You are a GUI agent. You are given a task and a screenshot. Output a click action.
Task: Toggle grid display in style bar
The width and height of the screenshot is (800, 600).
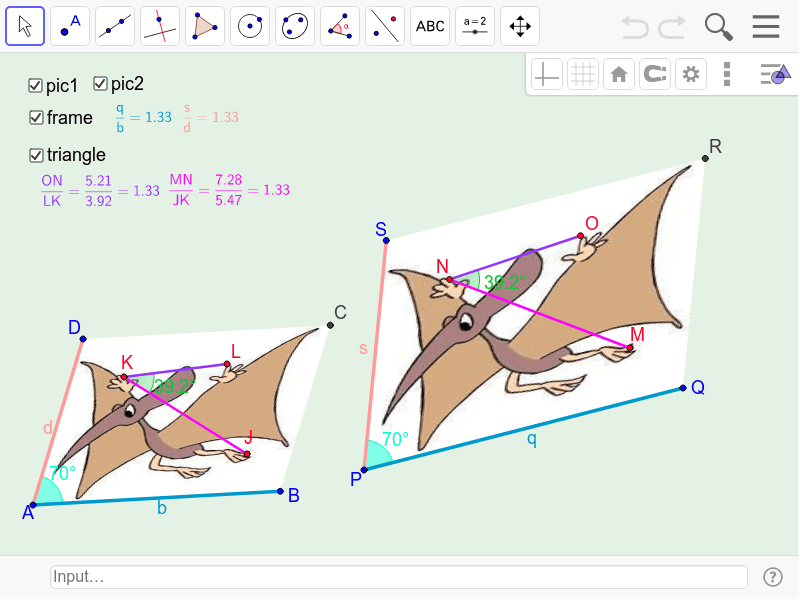(583, 74)
